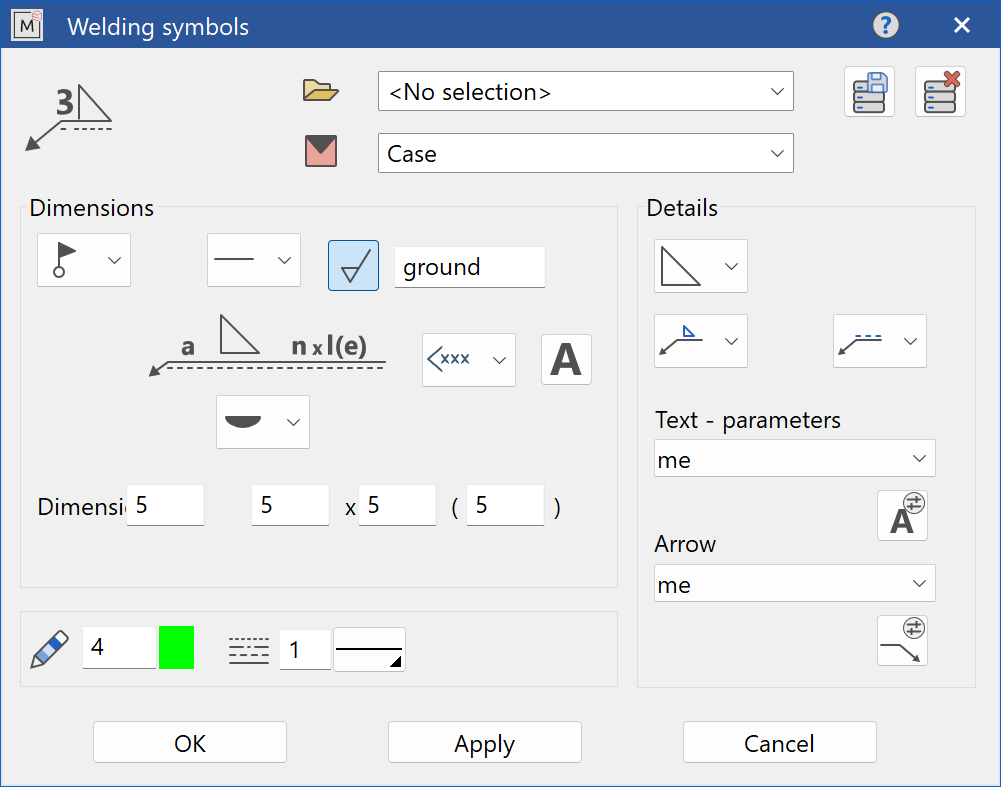Click the welding symbol preview image
The width and height of the screenshot is (1001, 787).
pyautogui.click(x=69, y=117)
